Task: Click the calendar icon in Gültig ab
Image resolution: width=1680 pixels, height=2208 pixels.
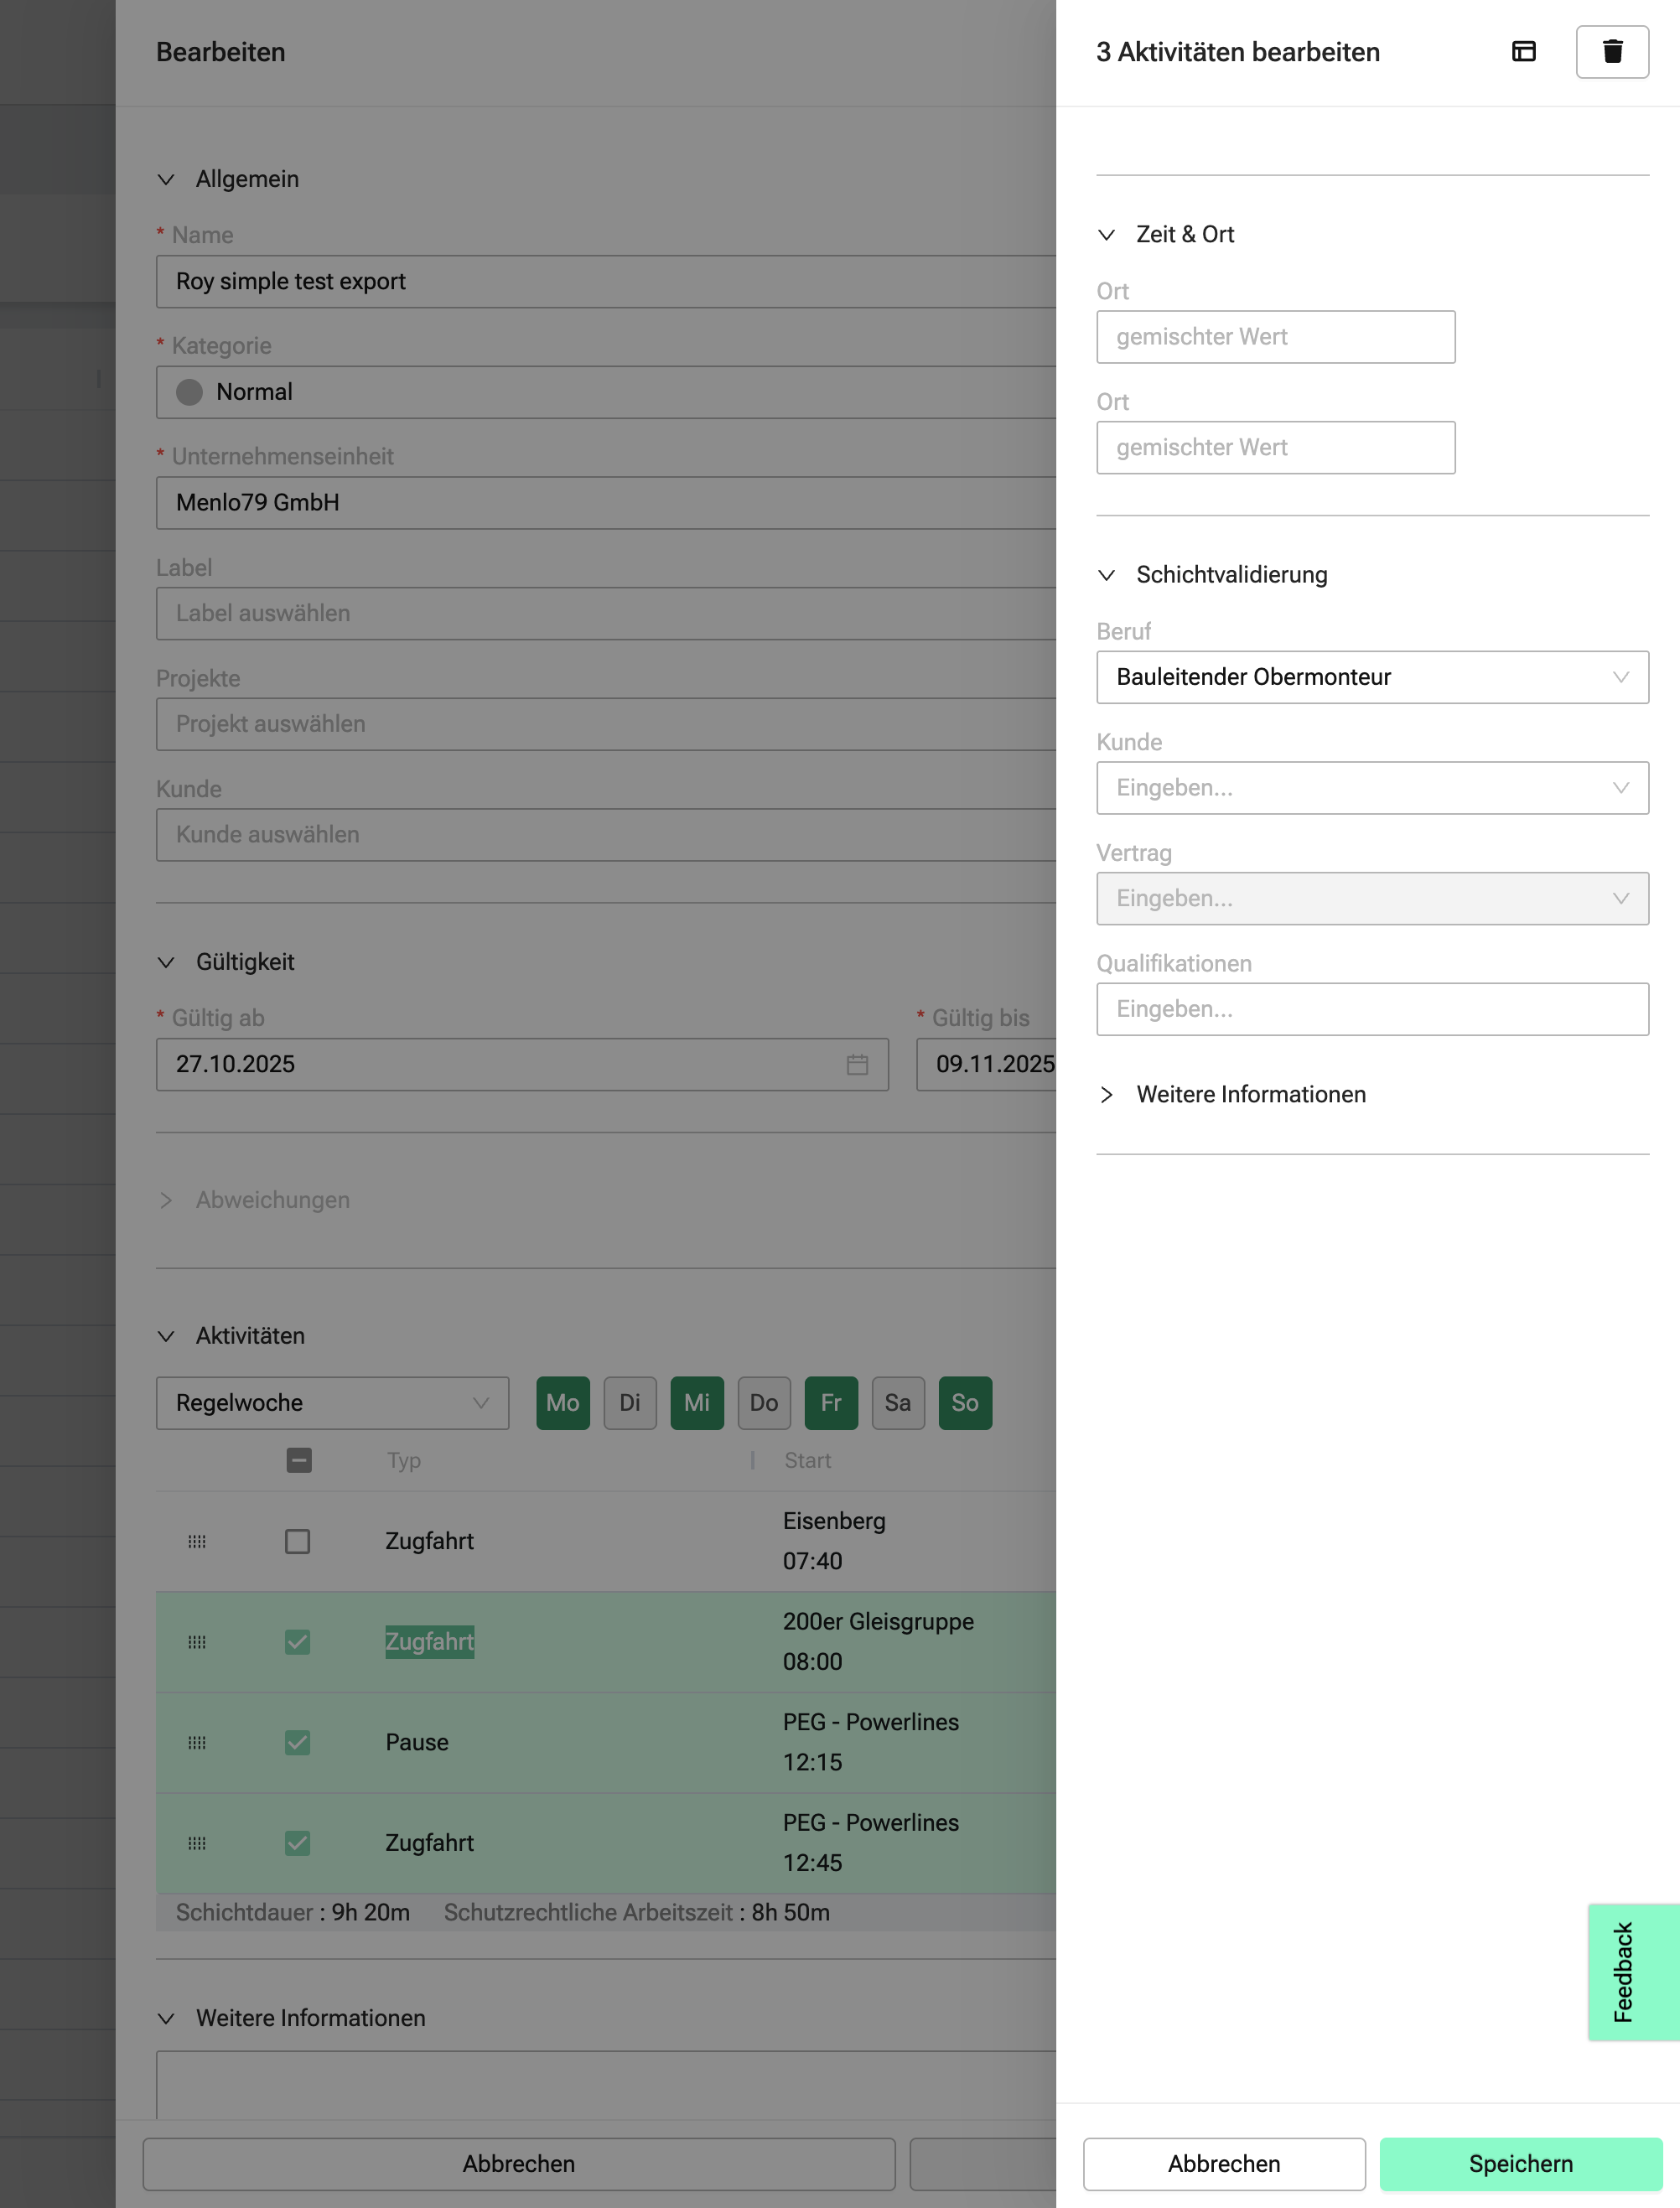Action: click(857, 1064)
